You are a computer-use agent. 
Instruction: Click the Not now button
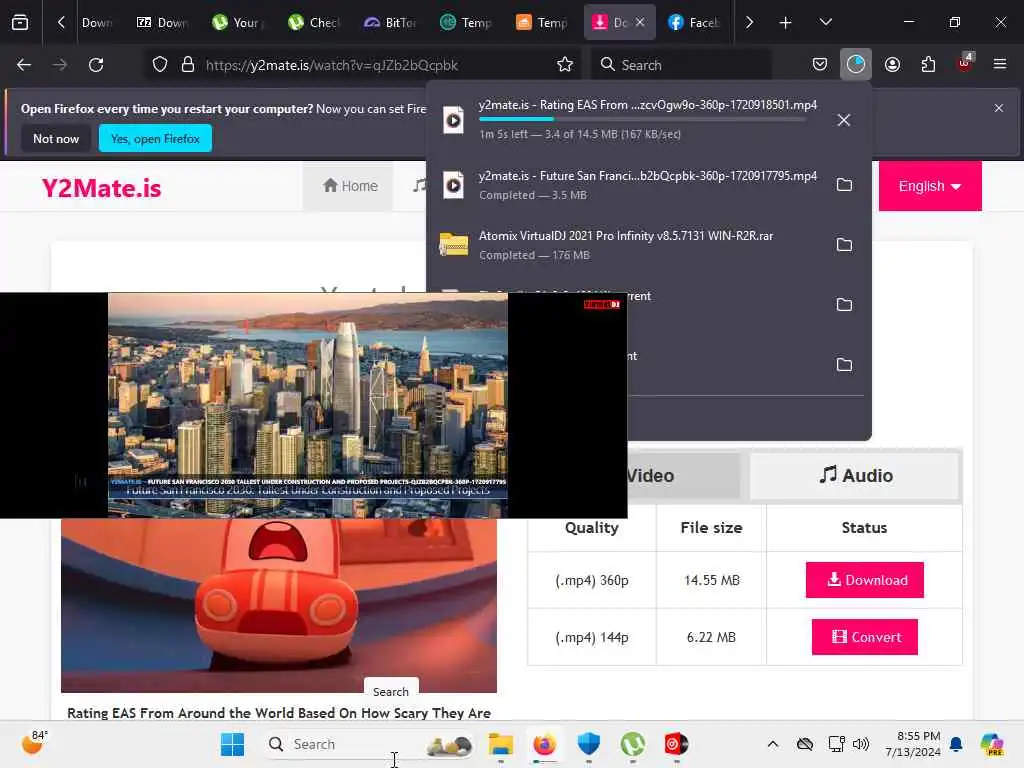pyautogui.click(x=56, y=138)
